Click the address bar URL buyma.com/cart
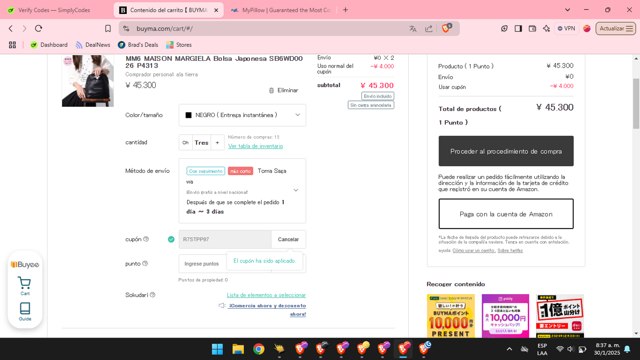640x360 pixels. tap(164, 29)
